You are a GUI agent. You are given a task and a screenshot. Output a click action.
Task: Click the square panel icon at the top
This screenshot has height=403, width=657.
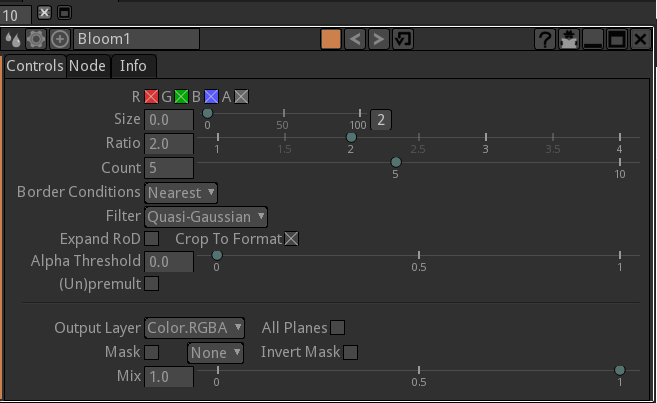pyautogui.click(x=65, y=13)
